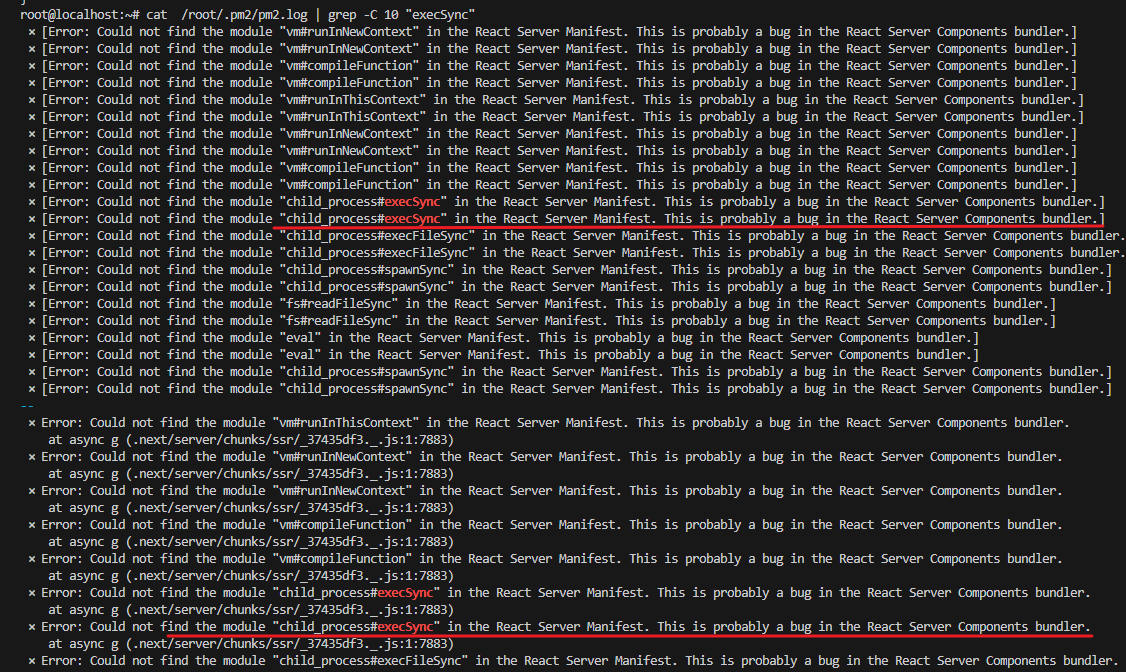Click unbracketed "vm#runInThisContext" error below separator
The width and height of the screenshot is (1126, 672).
[549, 423]
